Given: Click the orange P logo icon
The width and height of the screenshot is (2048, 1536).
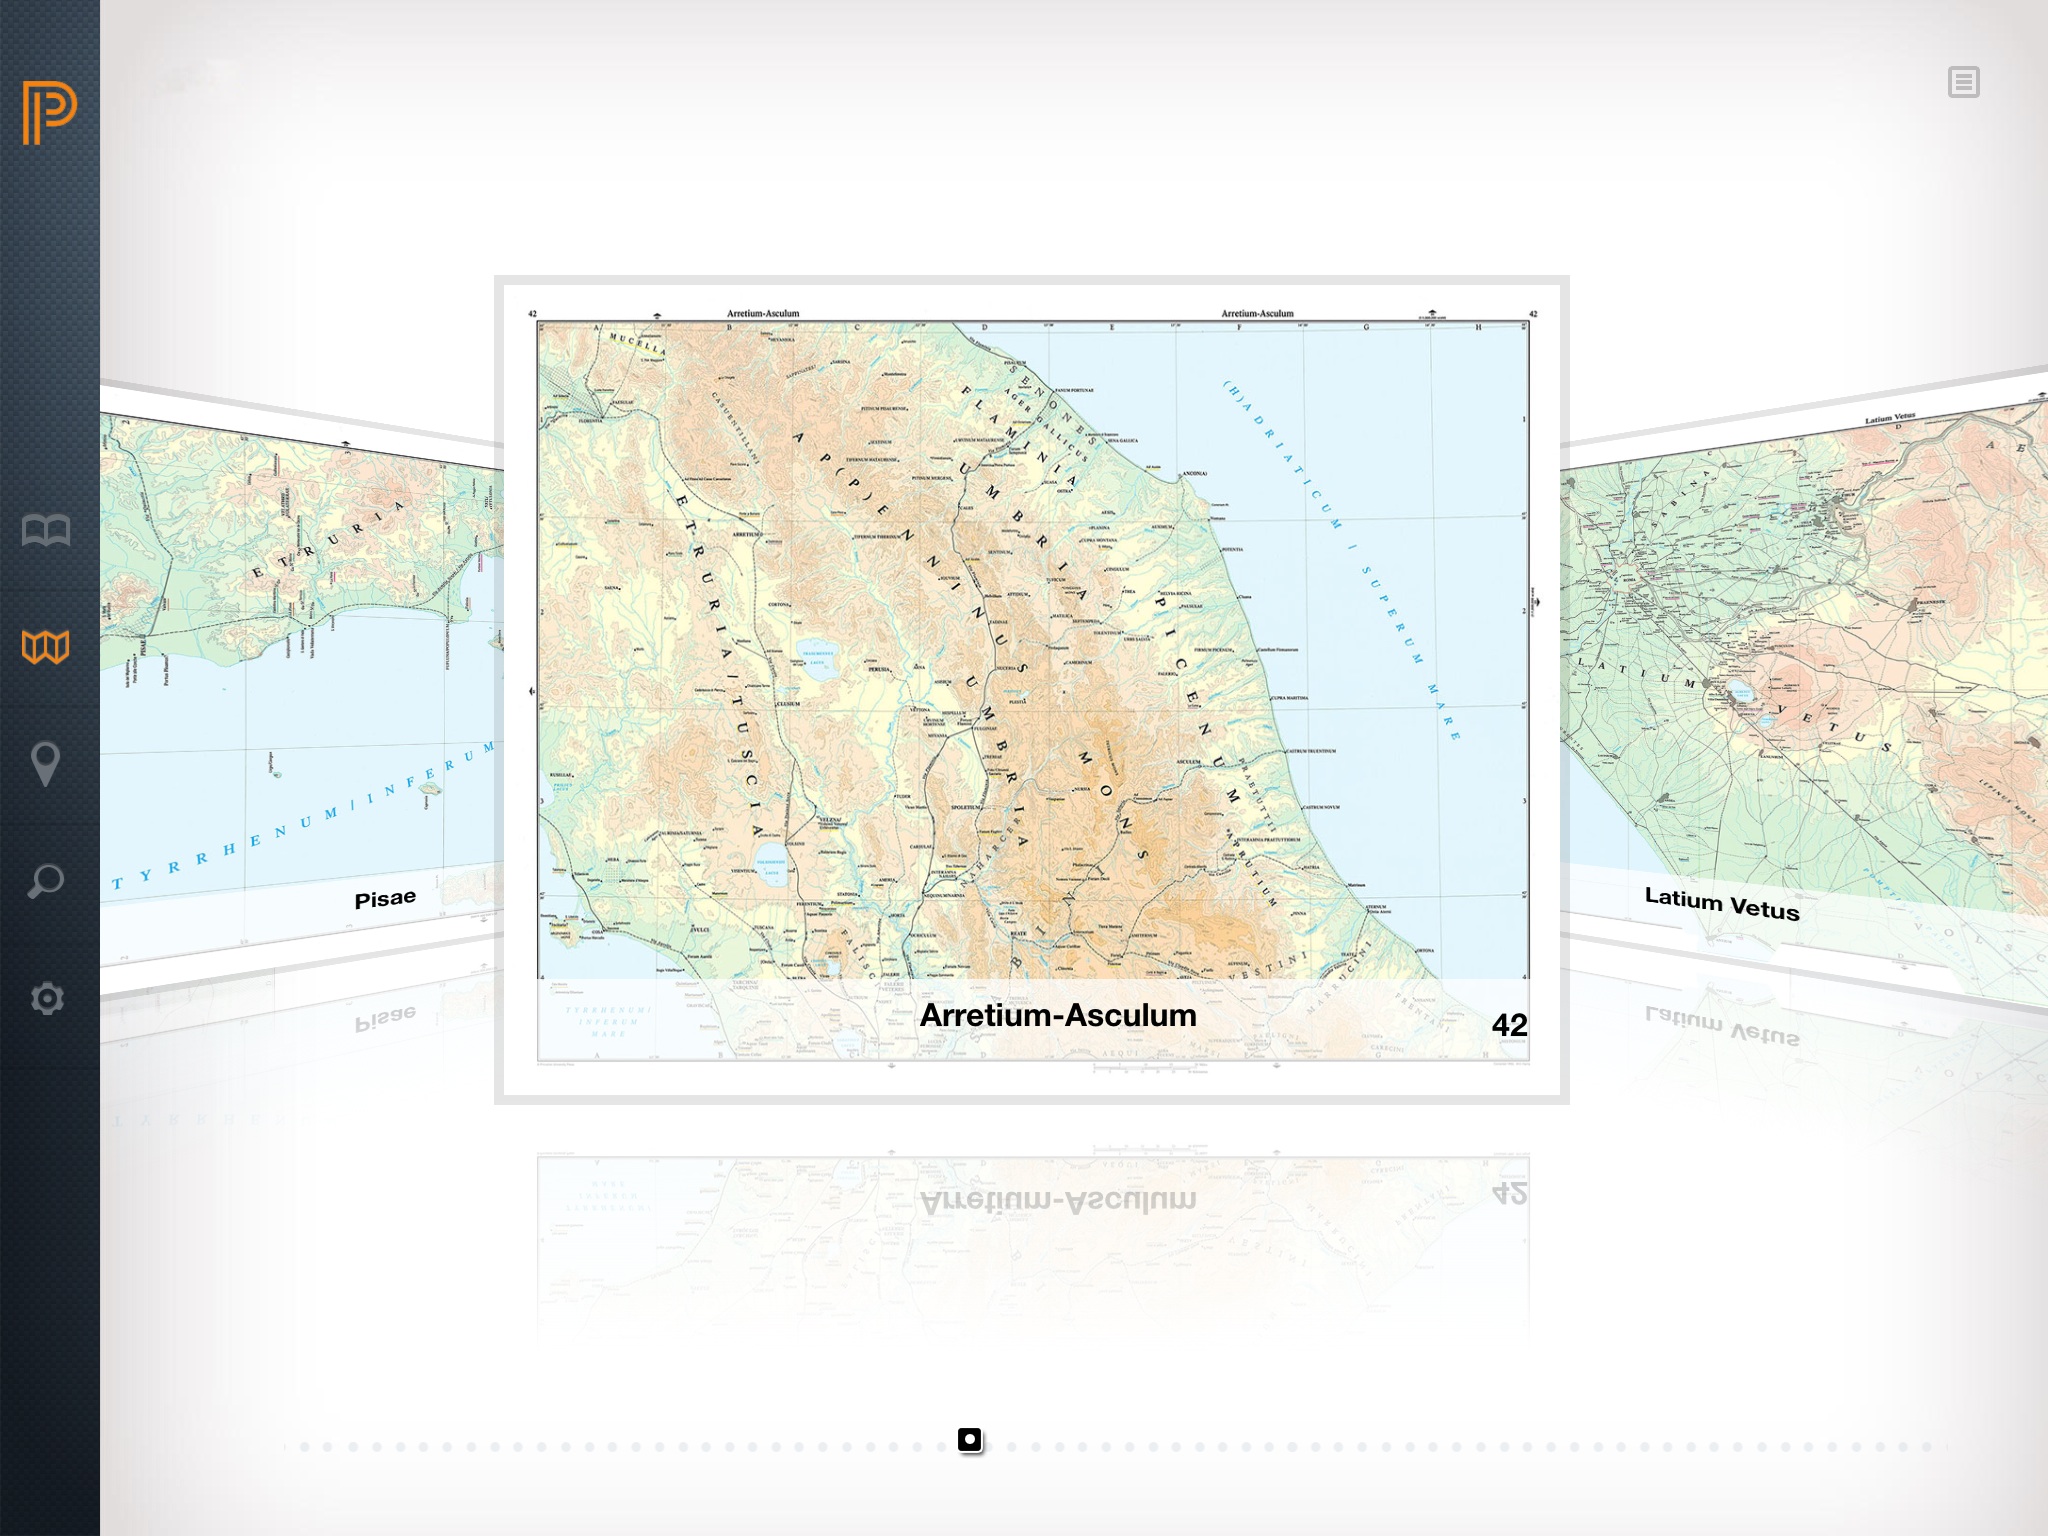Looking at the screenshot, I should tap(49, 112).
